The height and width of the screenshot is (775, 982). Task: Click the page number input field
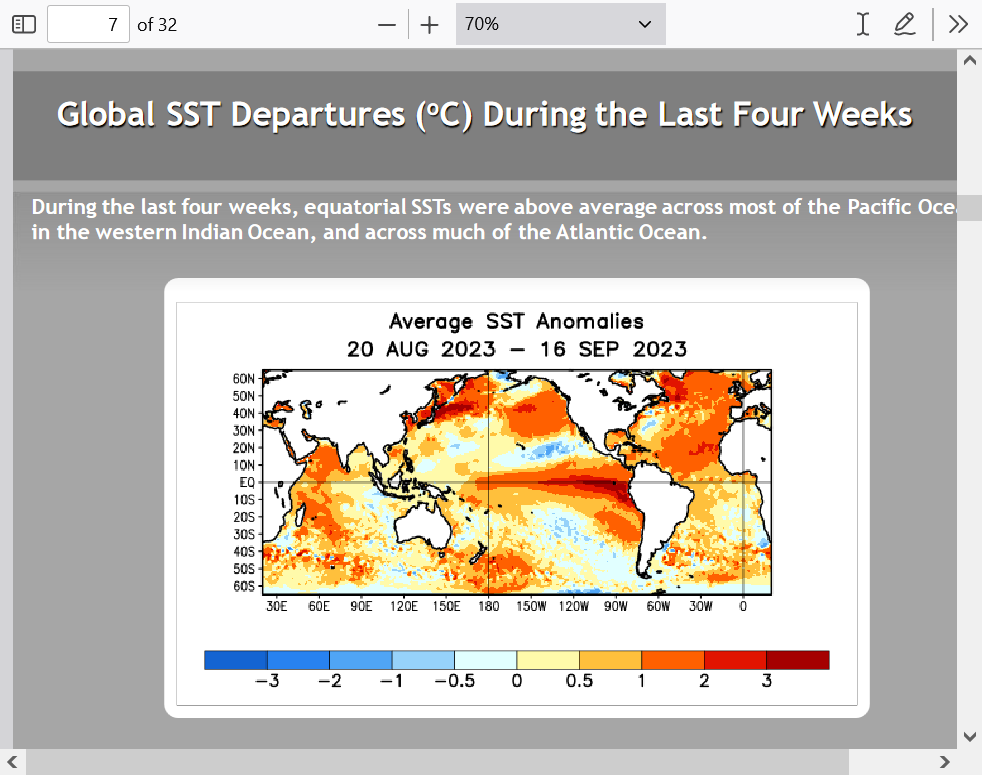(88, 24)
